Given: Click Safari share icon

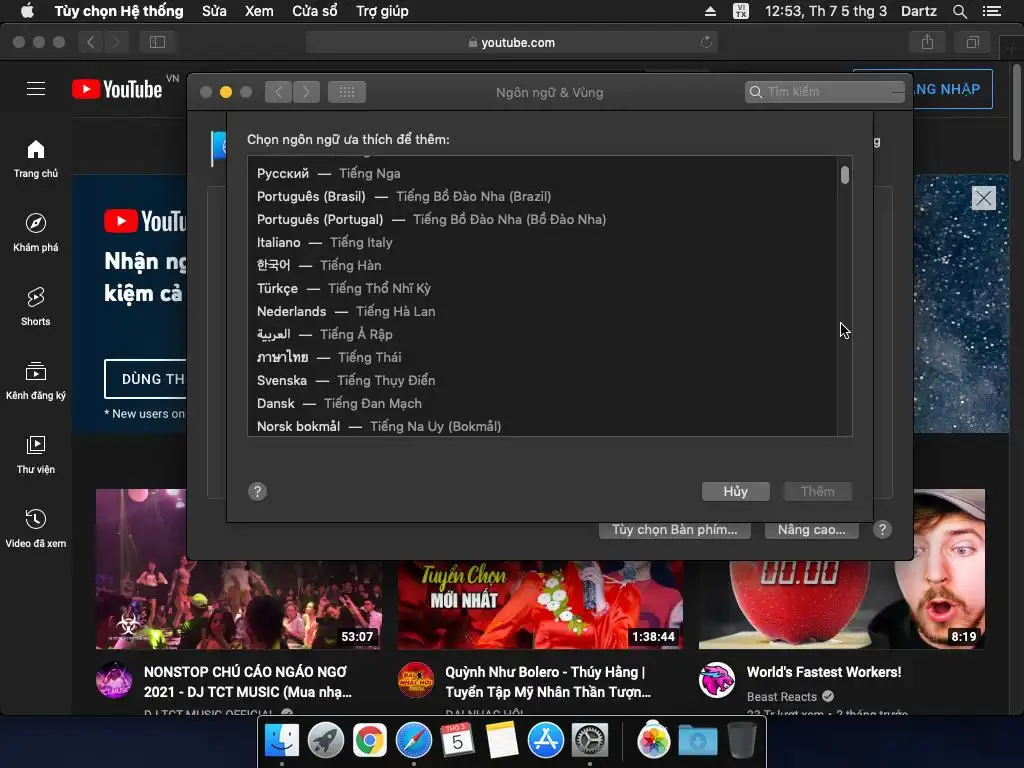Looking at the screenshot, I should point(927,42).
